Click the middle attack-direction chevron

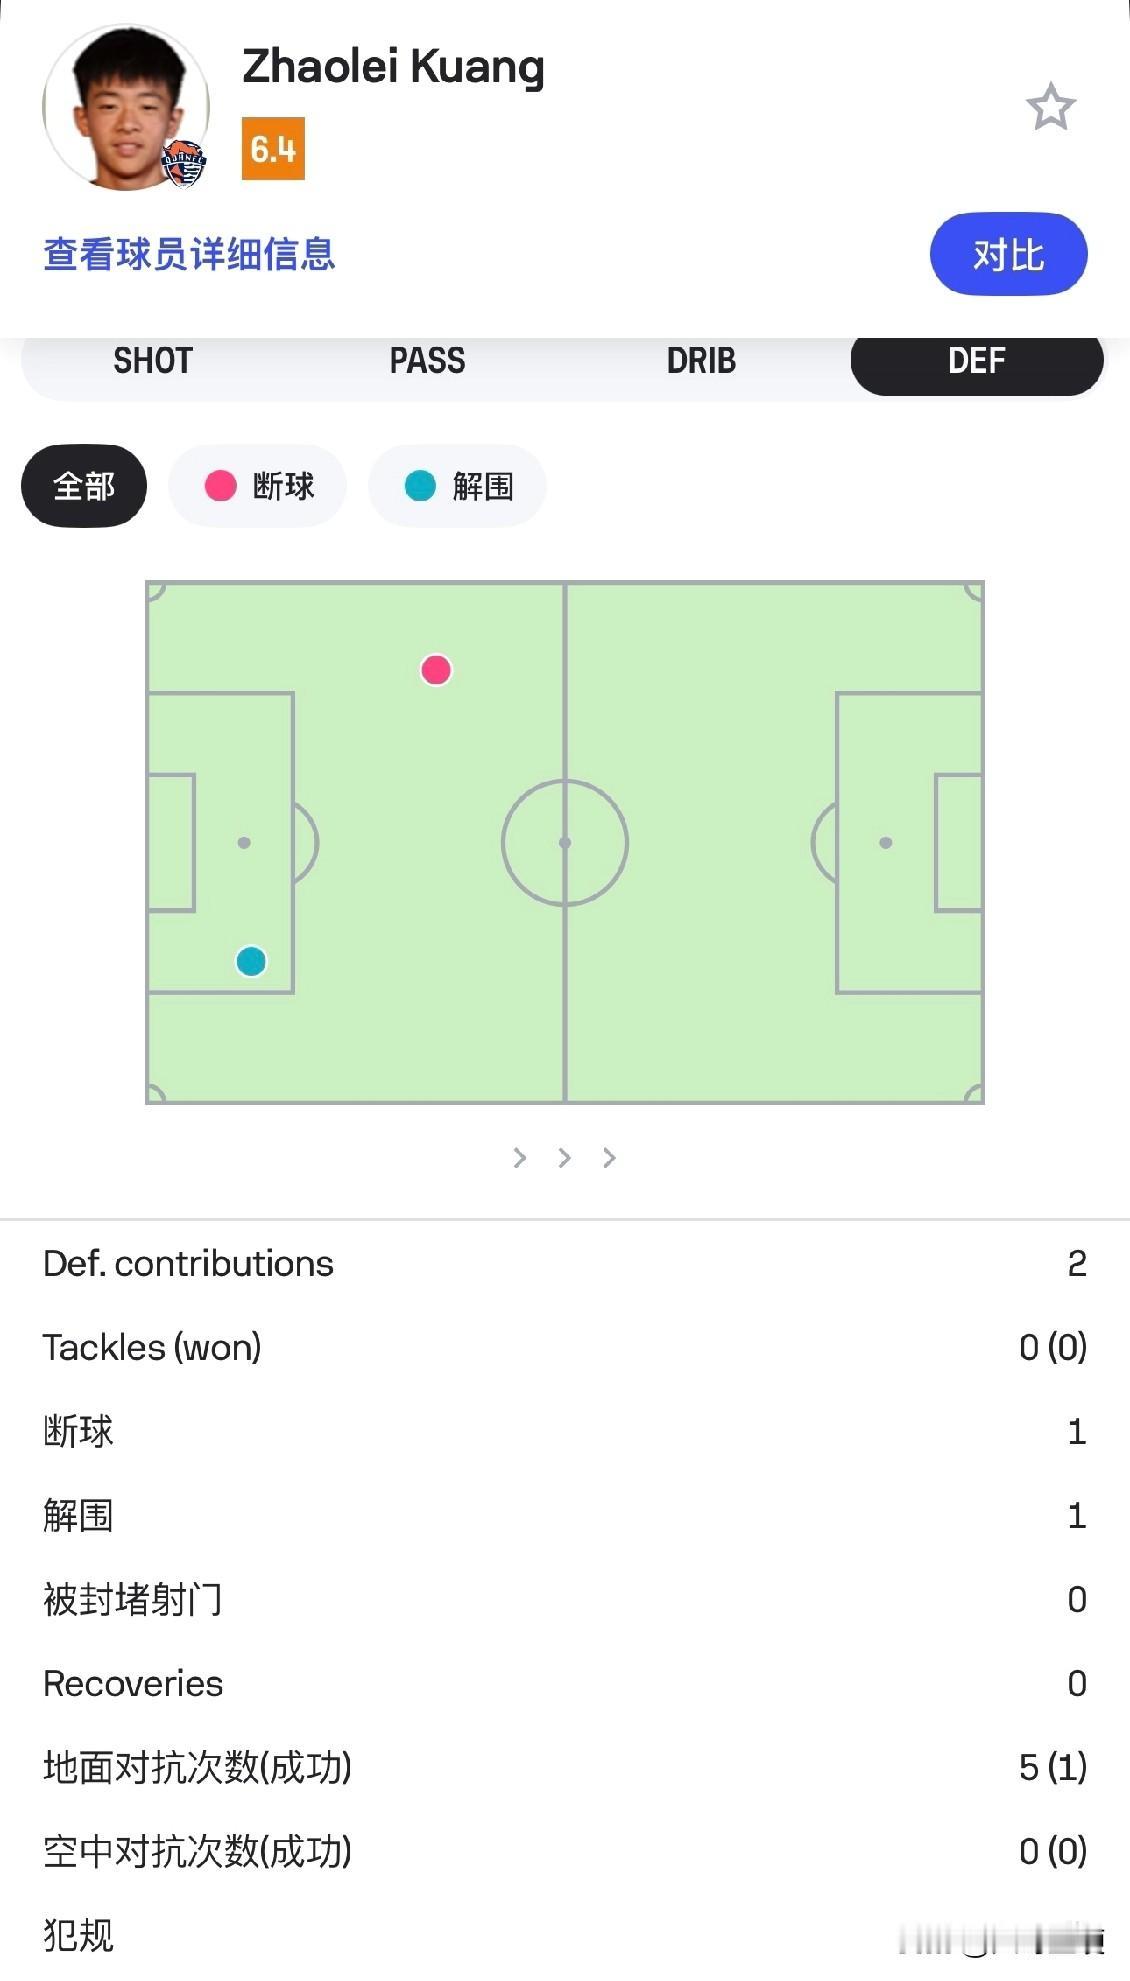point(565,1158)
